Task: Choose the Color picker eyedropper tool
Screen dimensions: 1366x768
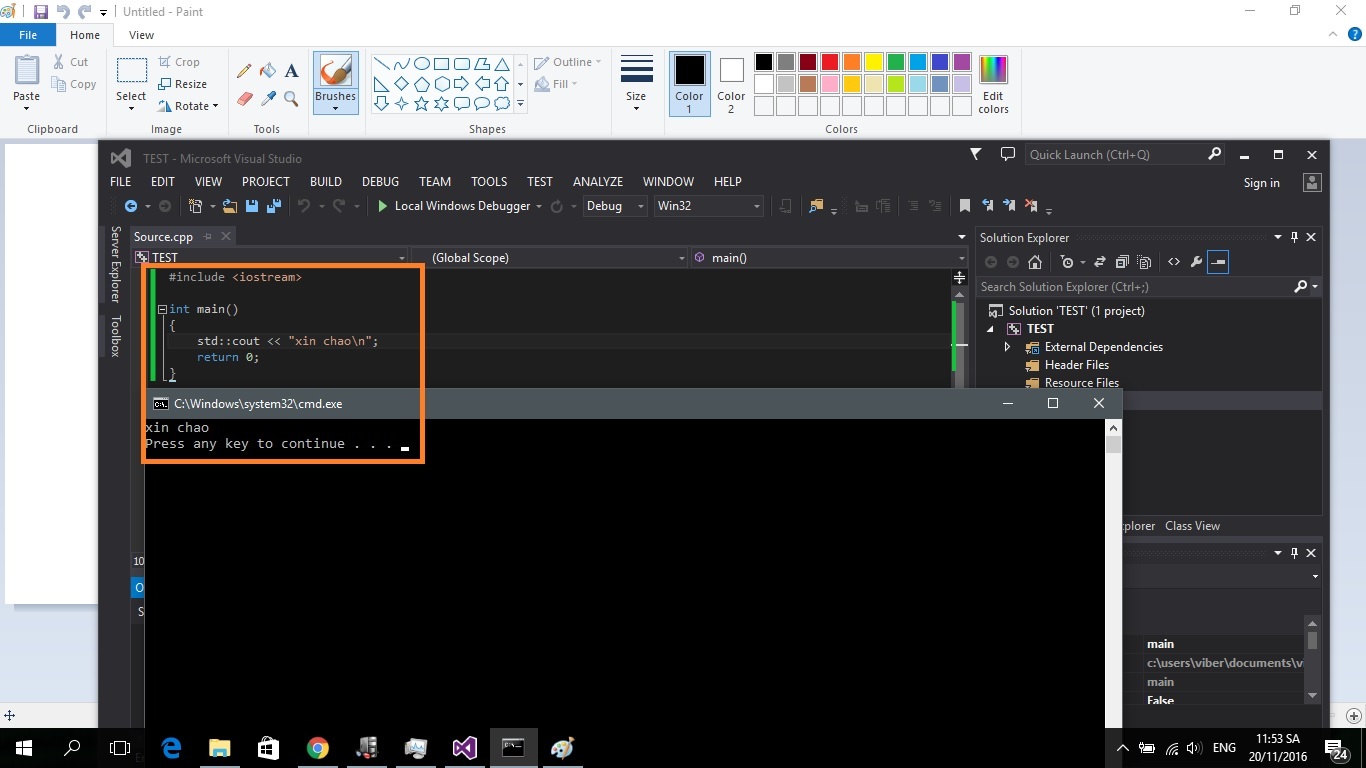Action: pyautogui.click(x=268, y=98)
